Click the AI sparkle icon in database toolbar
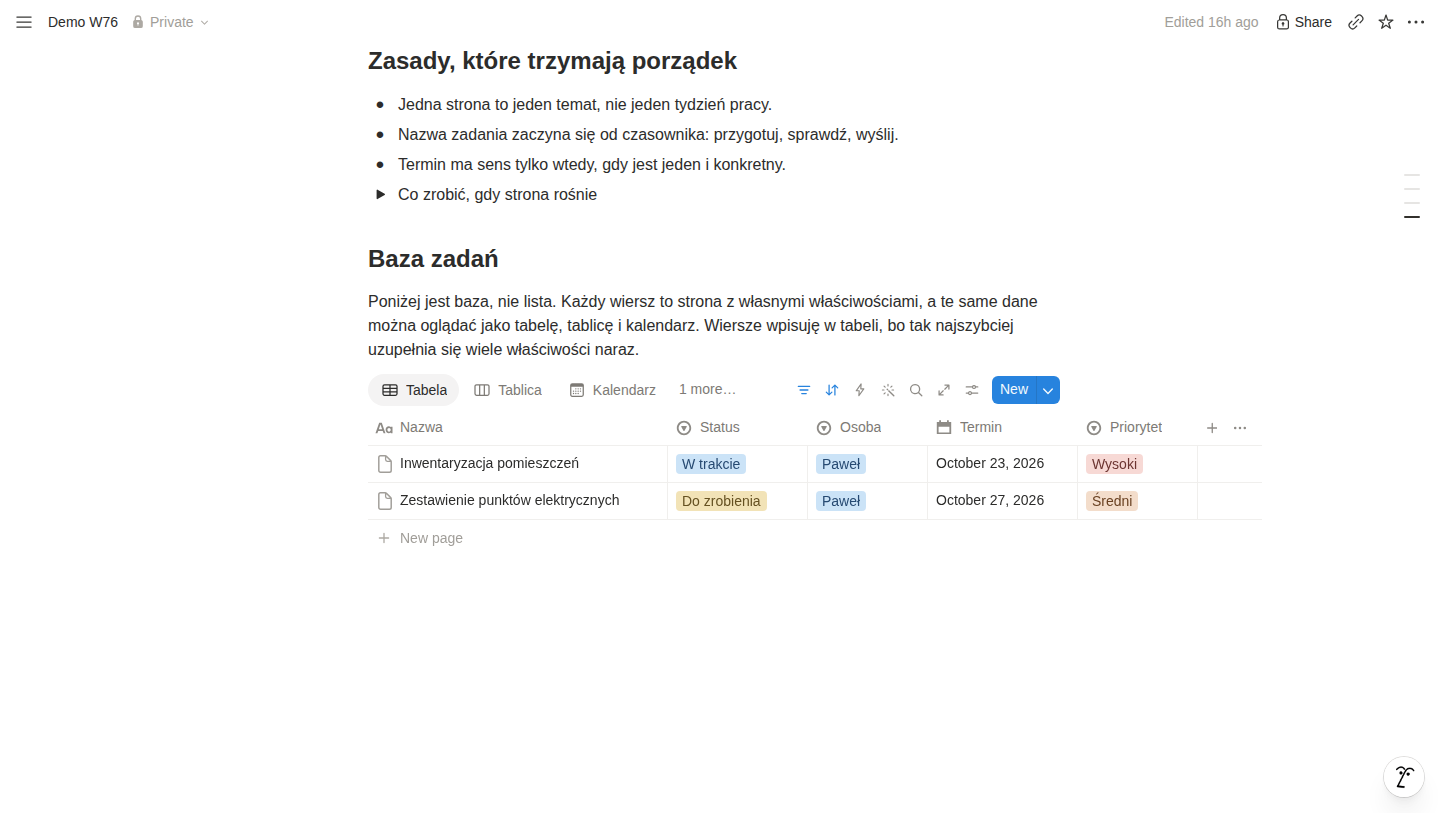1440x813 pixels. click(x=888, y=390)
